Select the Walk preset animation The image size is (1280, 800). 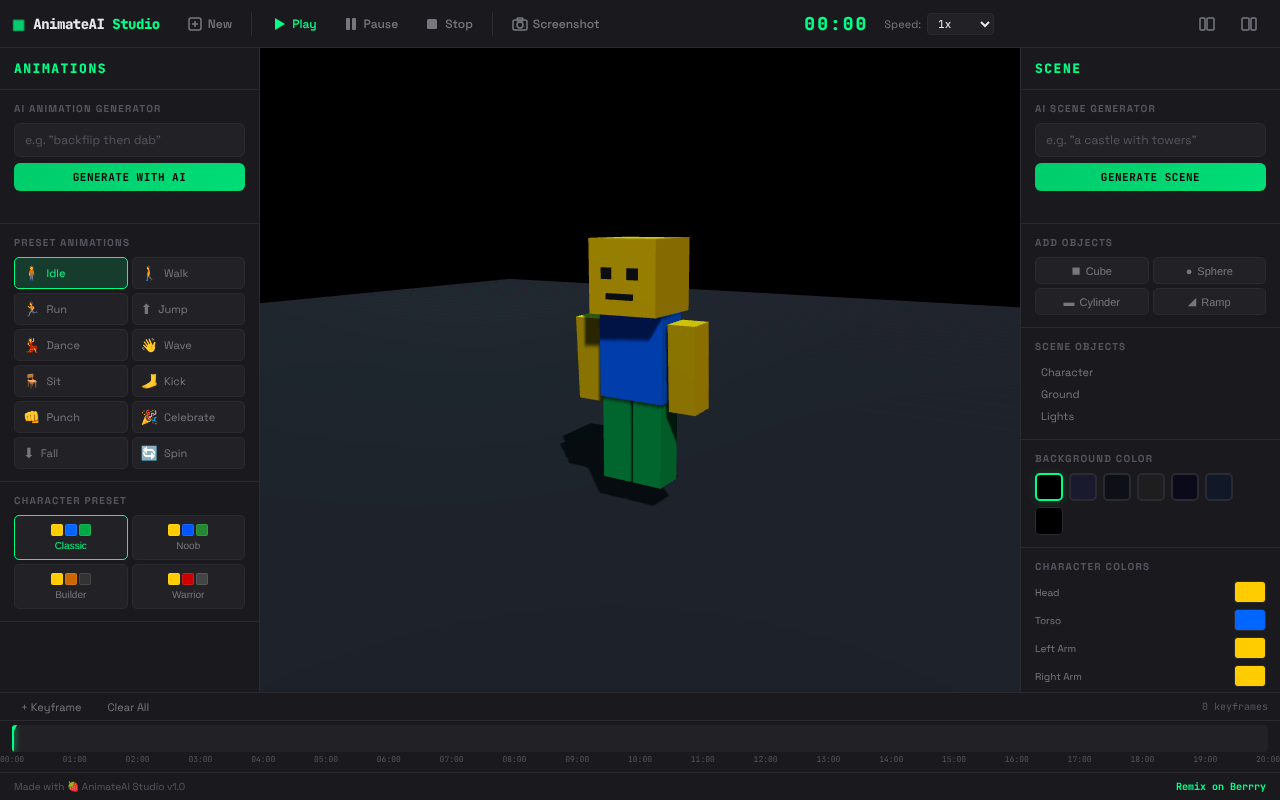[x=188, y=272]
